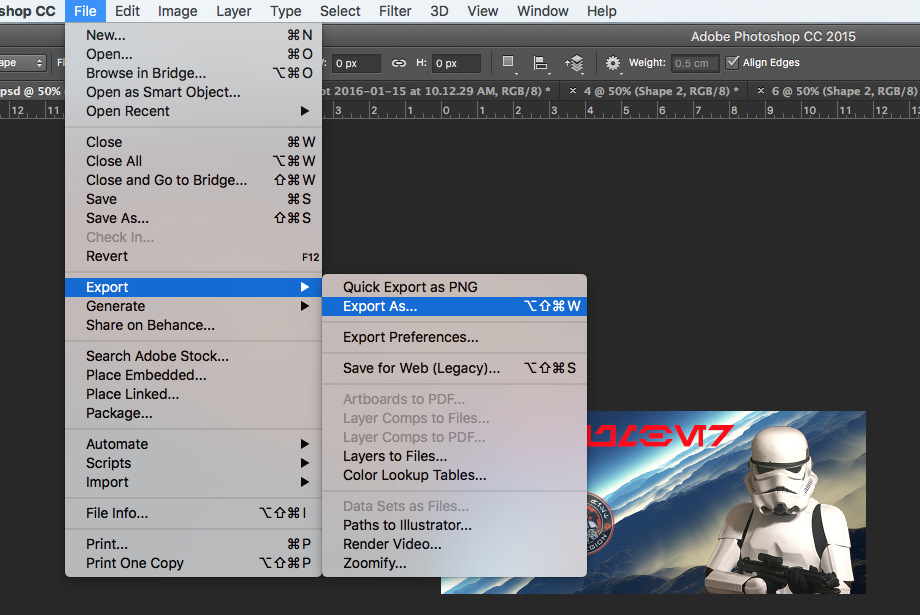Open the File menu

[85, 11]
